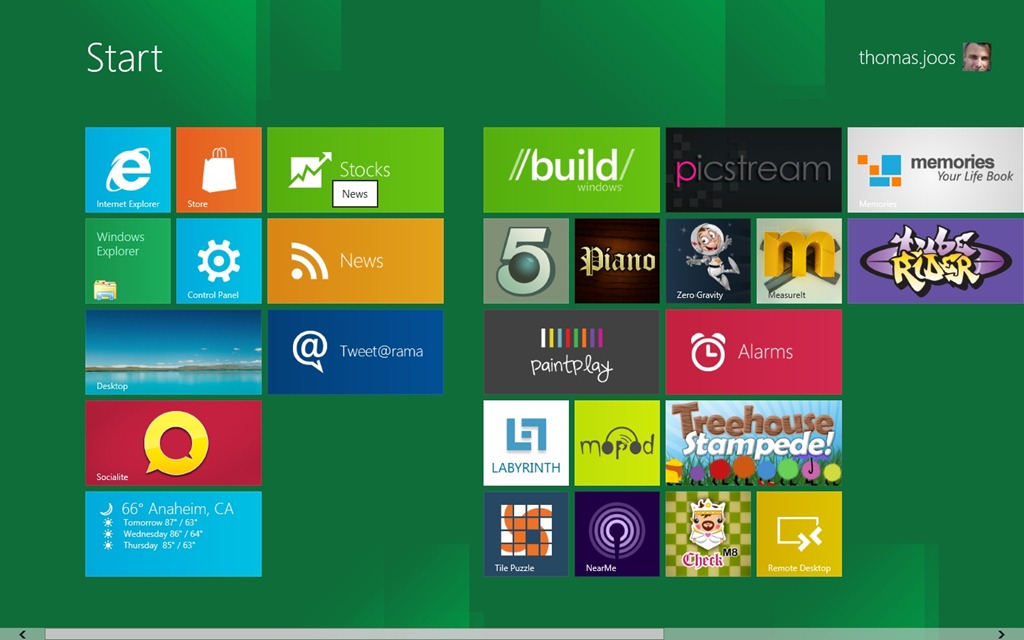Image resolution: width=1024 pixels, height=640 pixels.
Task: Open the Tile Puzzle game
Action: coord(526,534)
